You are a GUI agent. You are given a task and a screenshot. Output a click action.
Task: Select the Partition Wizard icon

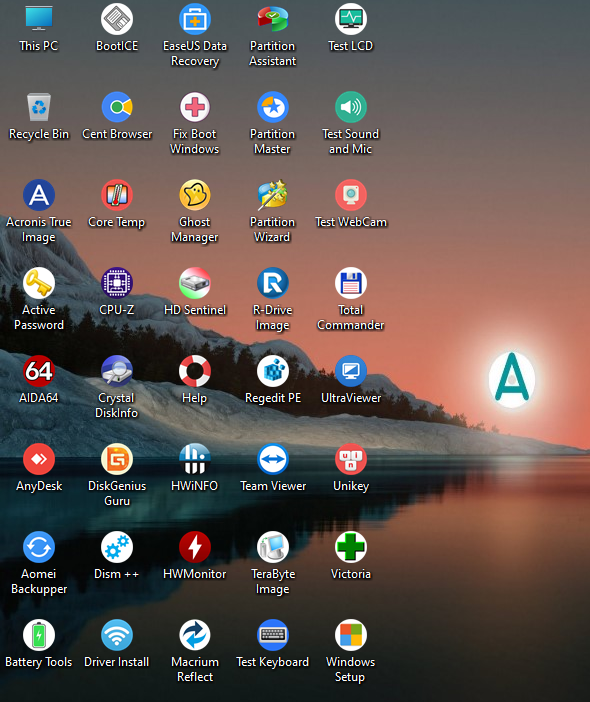tap(273, 195)
